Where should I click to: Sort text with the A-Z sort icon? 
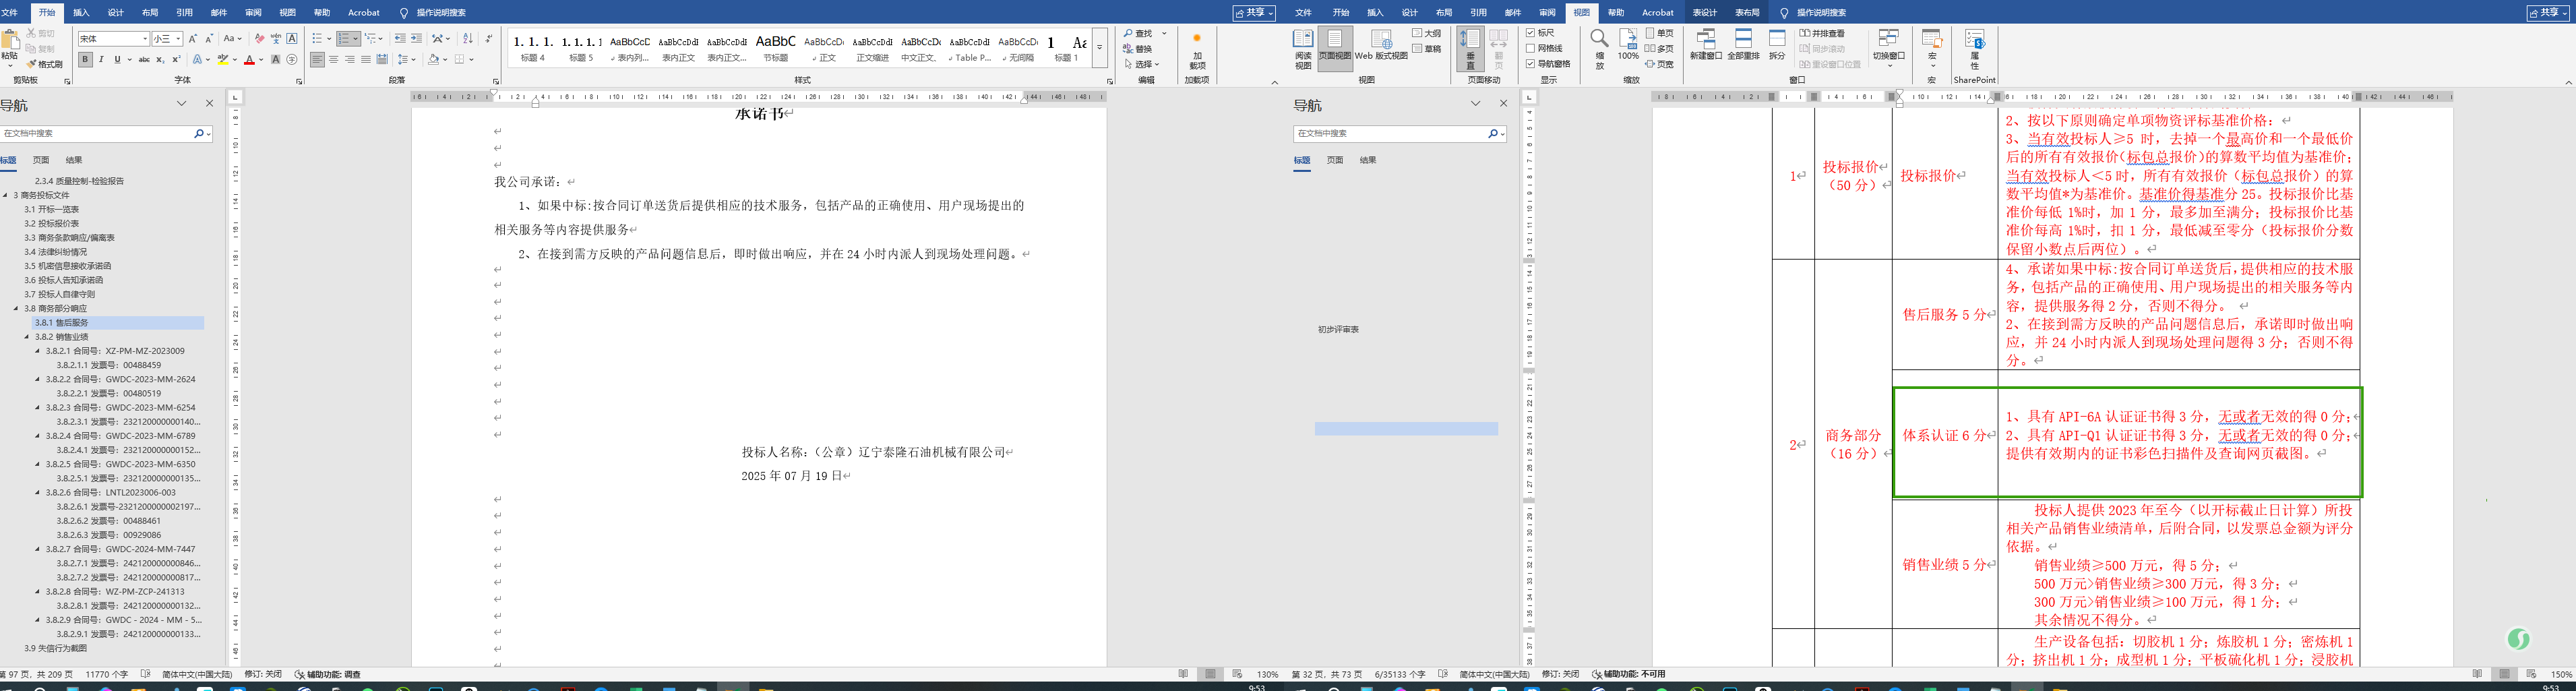pos(468,39)
